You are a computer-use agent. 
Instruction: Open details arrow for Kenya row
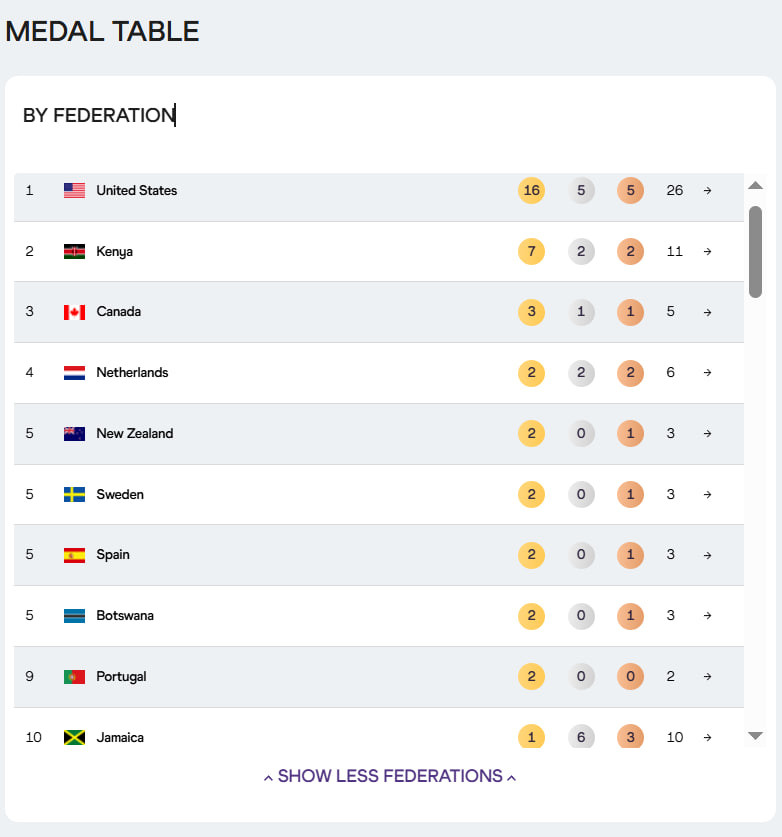pos(707,251)
